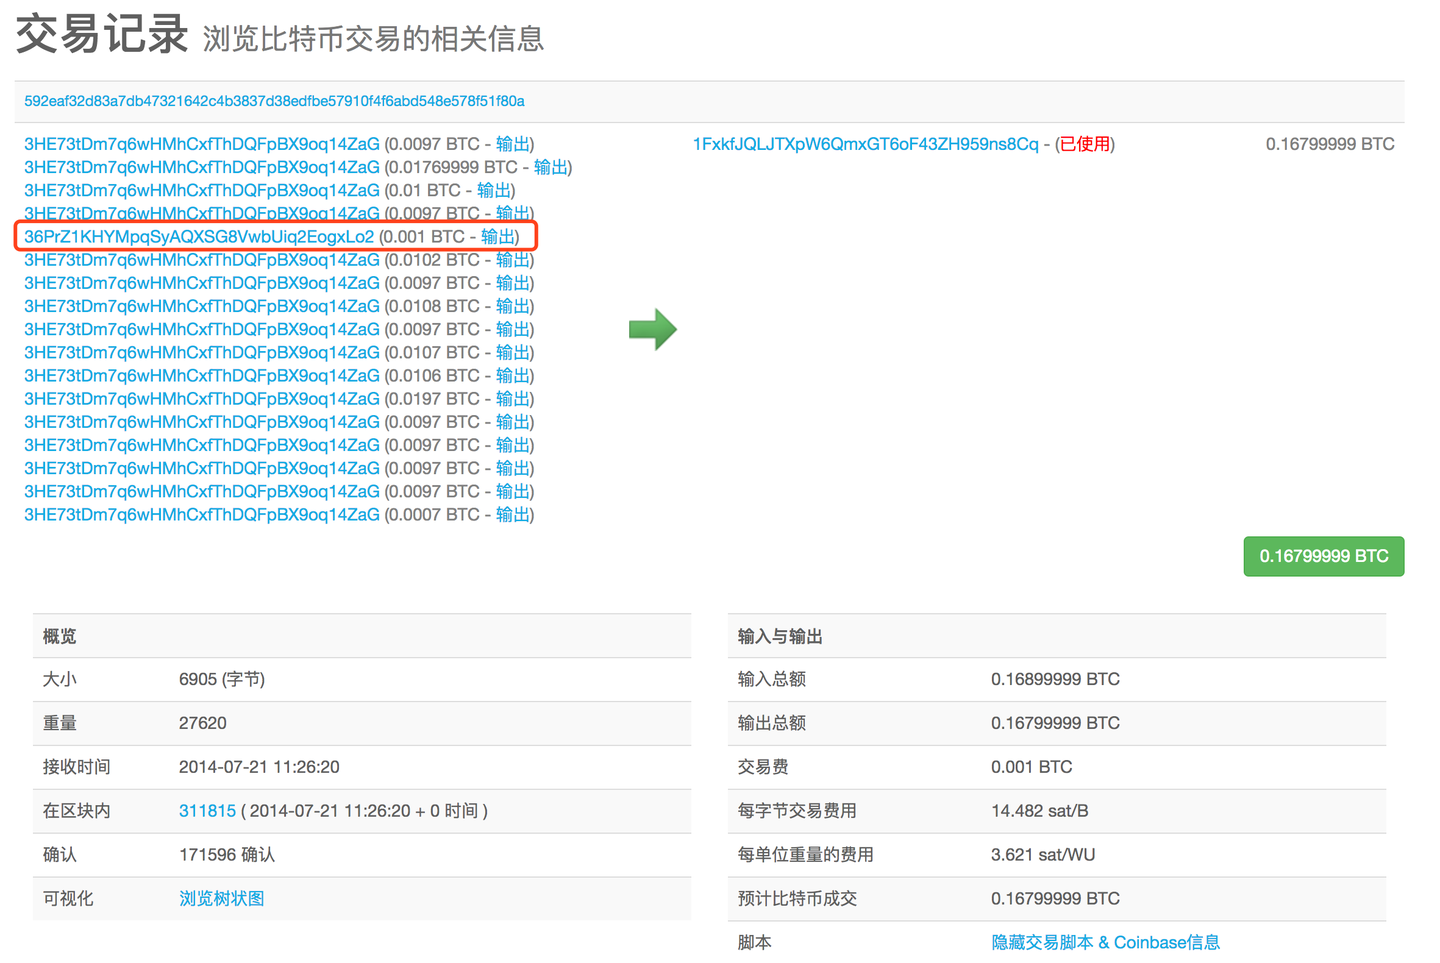This screenshot has width=1440, height=963.
Task: Click 输出 link beside 0.0107 BTC
Action: 513,352
